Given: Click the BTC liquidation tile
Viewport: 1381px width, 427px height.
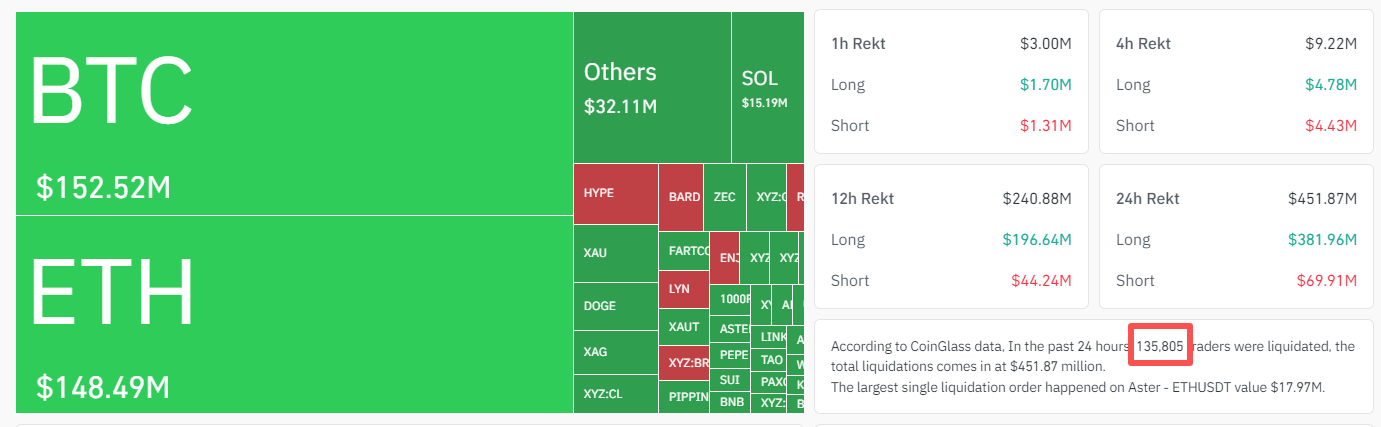Looking at the screenshot, I should (294, 113).
